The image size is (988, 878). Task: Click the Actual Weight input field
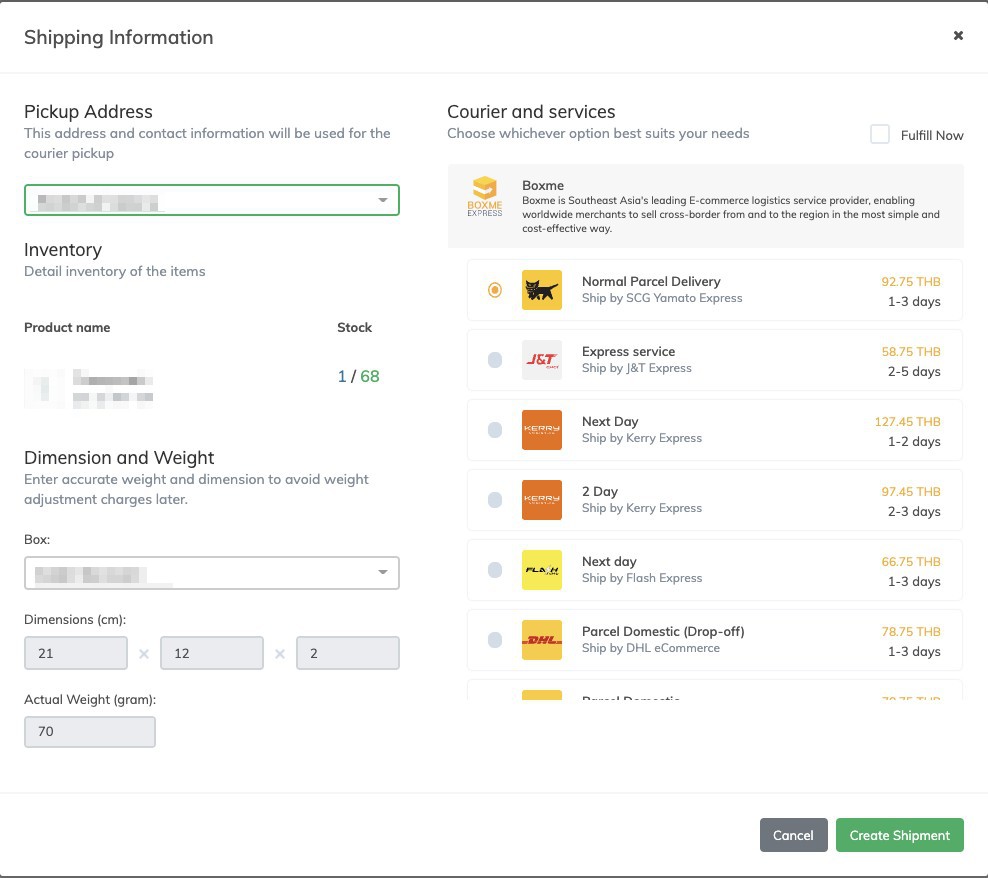(x=90, y=731)
